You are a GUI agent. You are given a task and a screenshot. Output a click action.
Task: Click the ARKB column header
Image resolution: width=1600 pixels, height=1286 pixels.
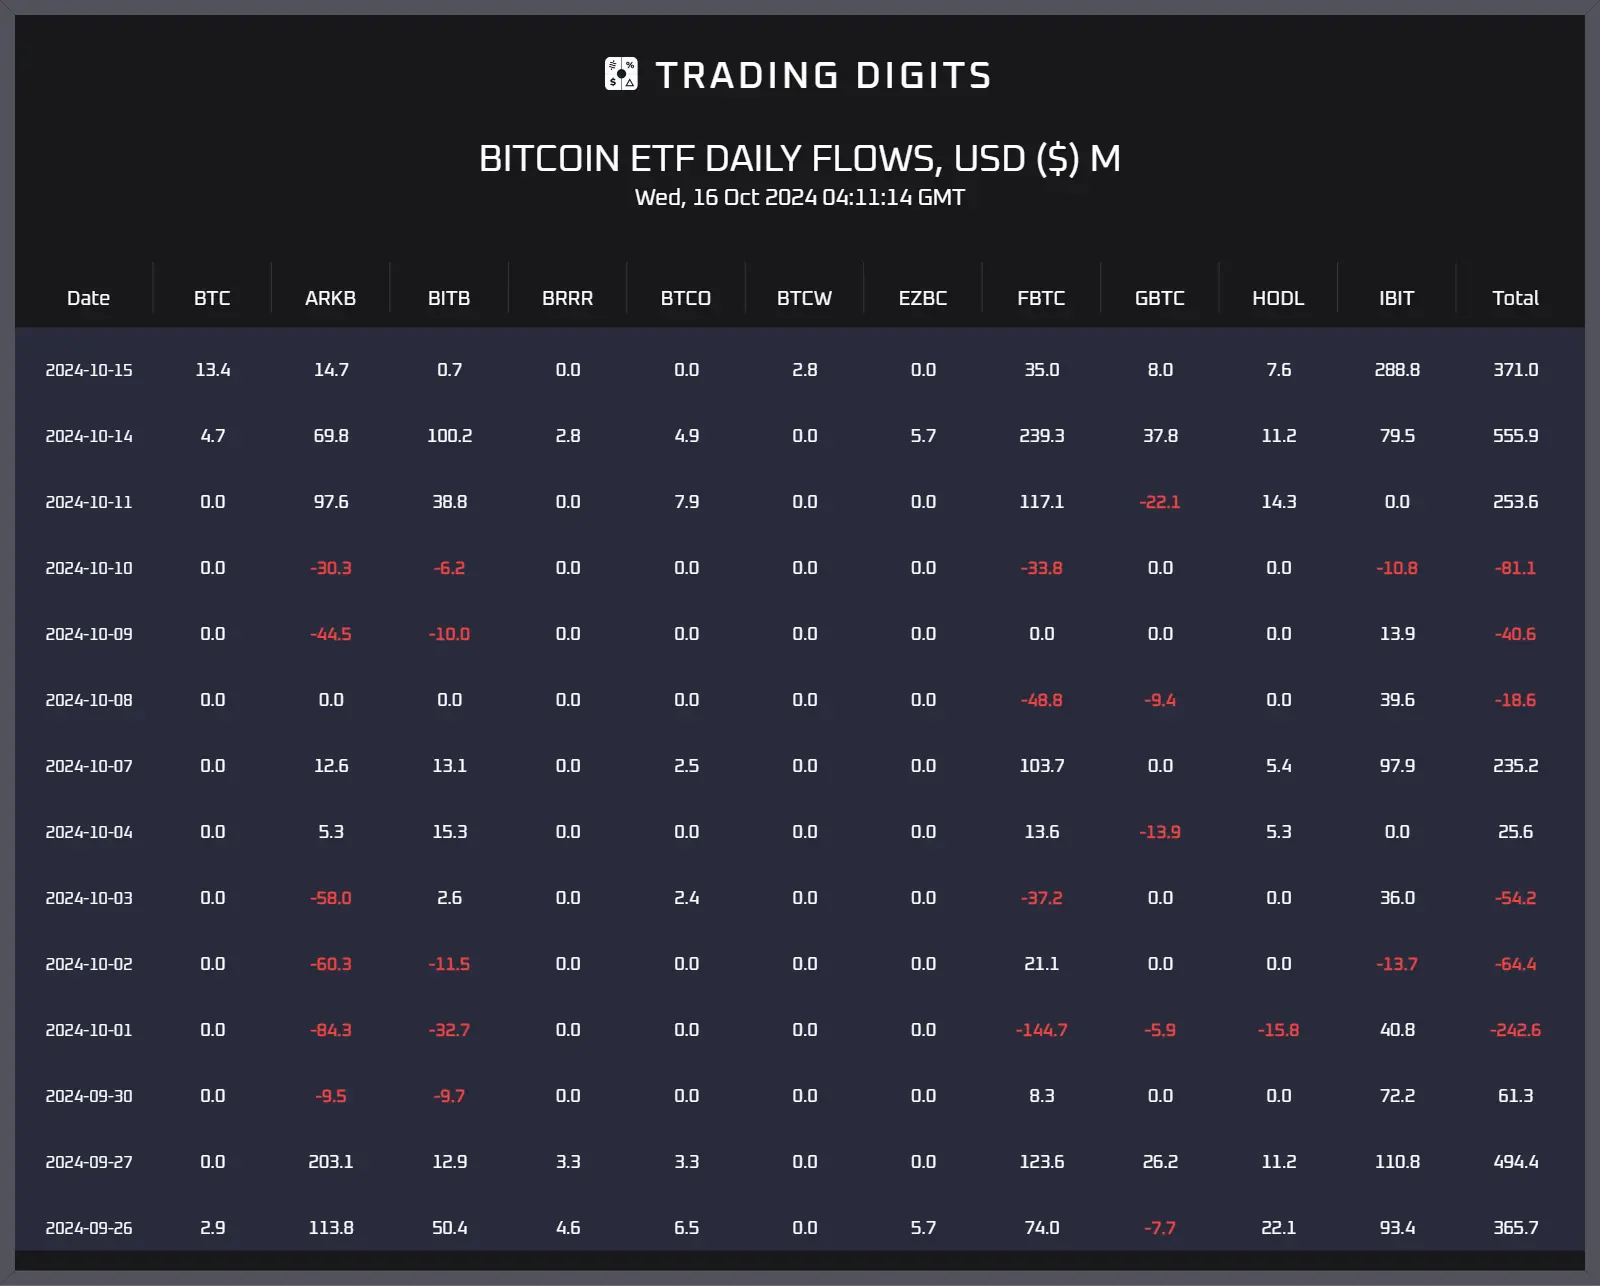[330, 298]
